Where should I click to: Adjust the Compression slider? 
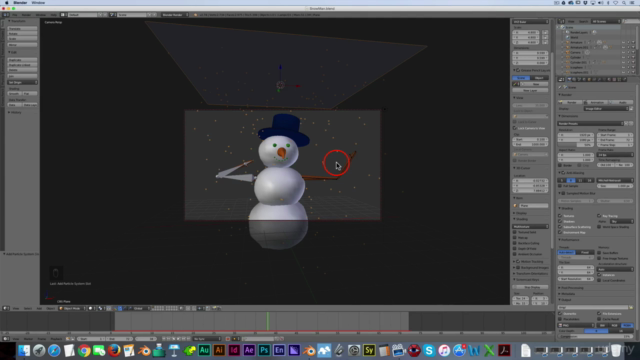coord(596,336)
